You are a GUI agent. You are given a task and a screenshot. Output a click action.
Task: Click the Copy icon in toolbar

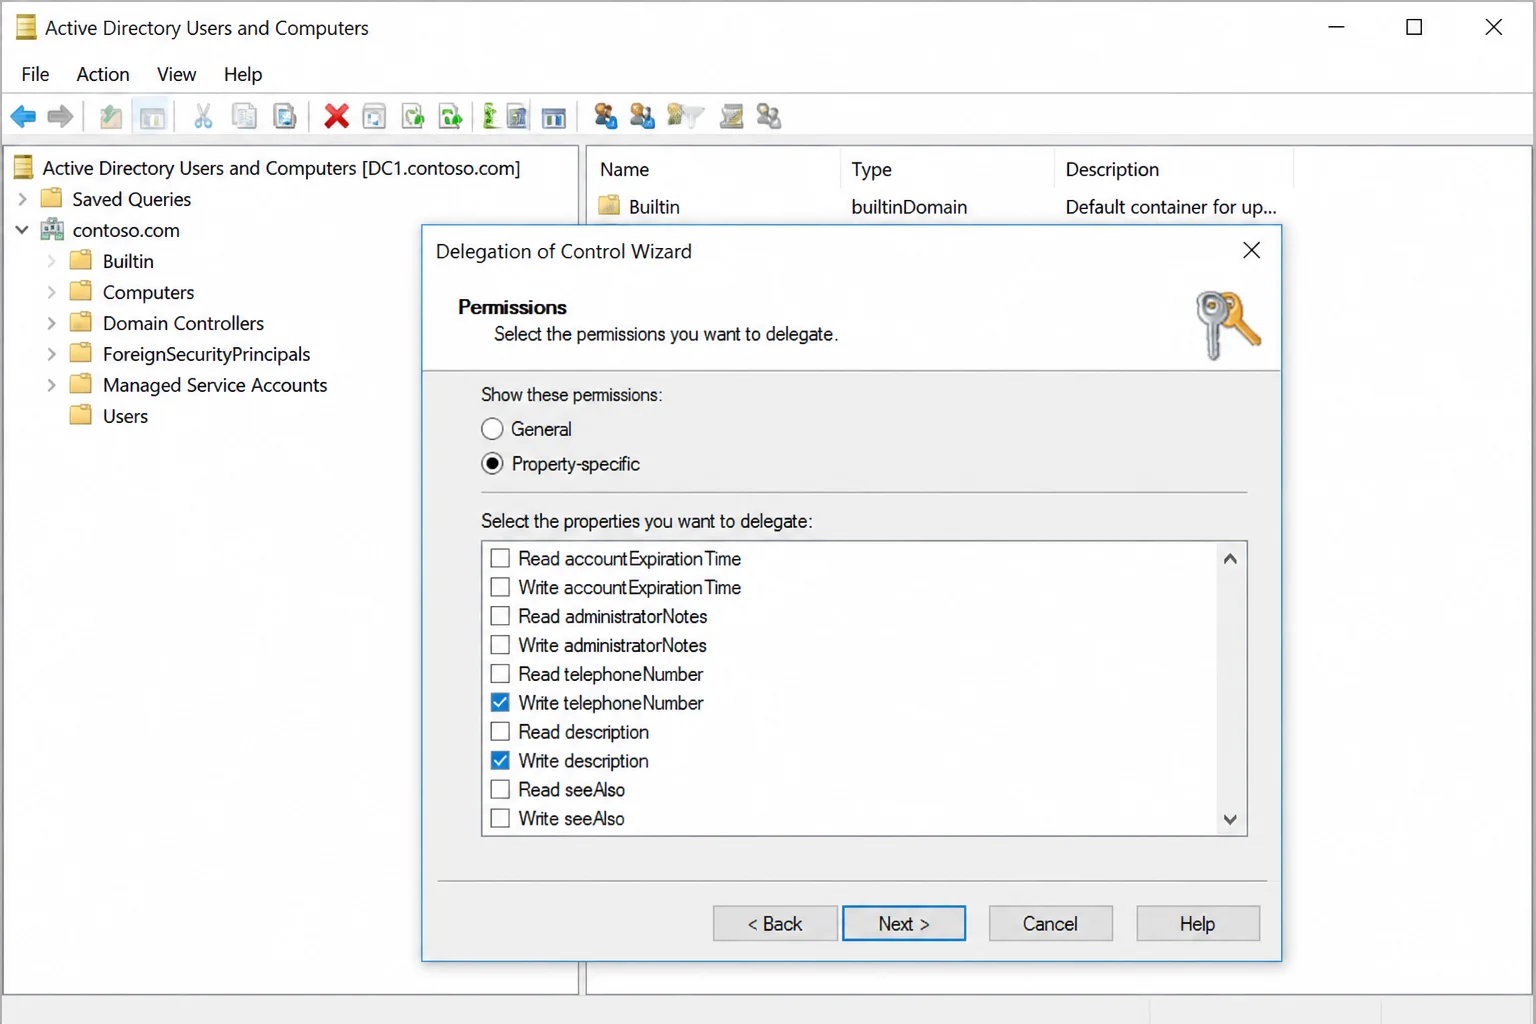click(244, 117)
